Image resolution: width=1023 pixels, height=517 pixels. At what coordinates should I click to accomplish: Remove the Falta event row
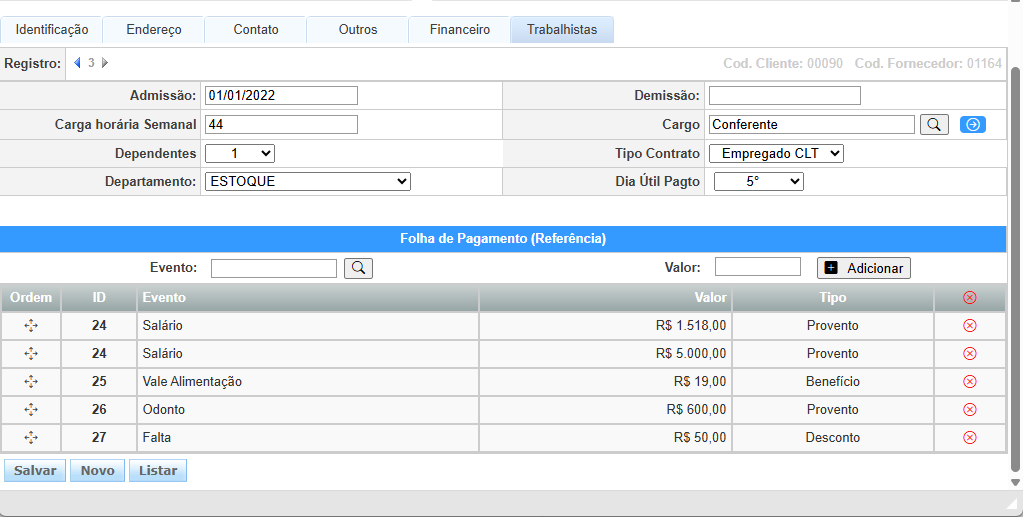(x=968, y=438)
